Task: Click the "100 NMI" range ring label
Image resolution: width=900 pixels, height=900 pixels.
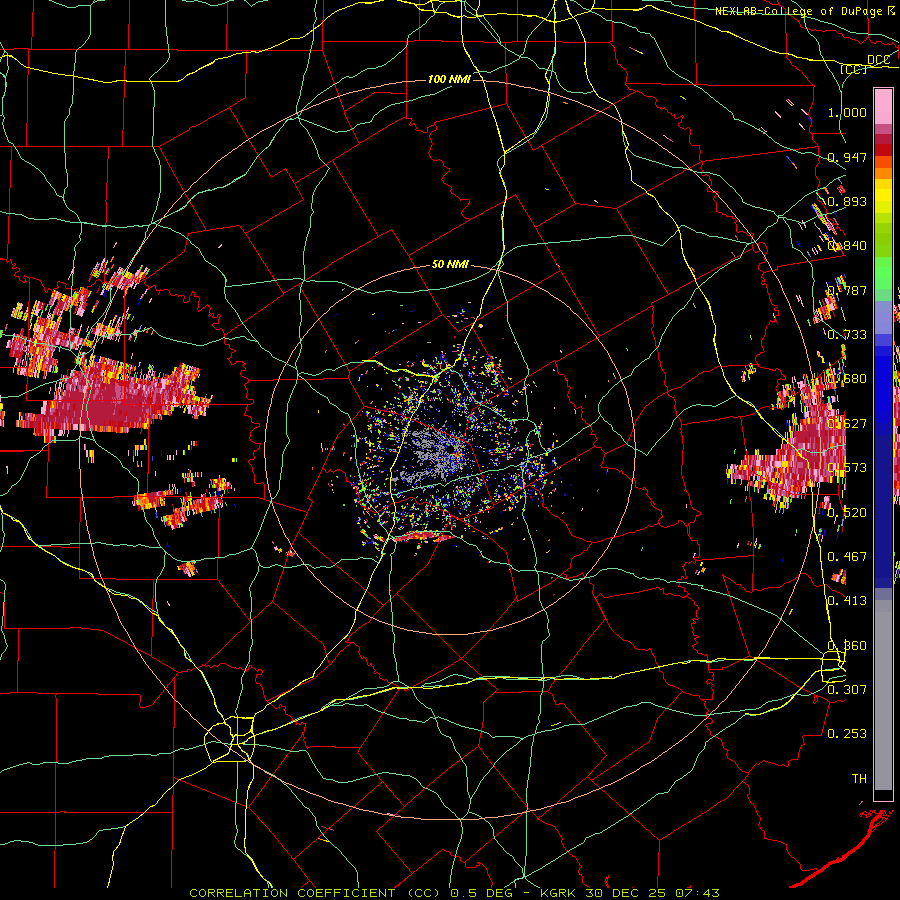Action: tap(449, 79)
